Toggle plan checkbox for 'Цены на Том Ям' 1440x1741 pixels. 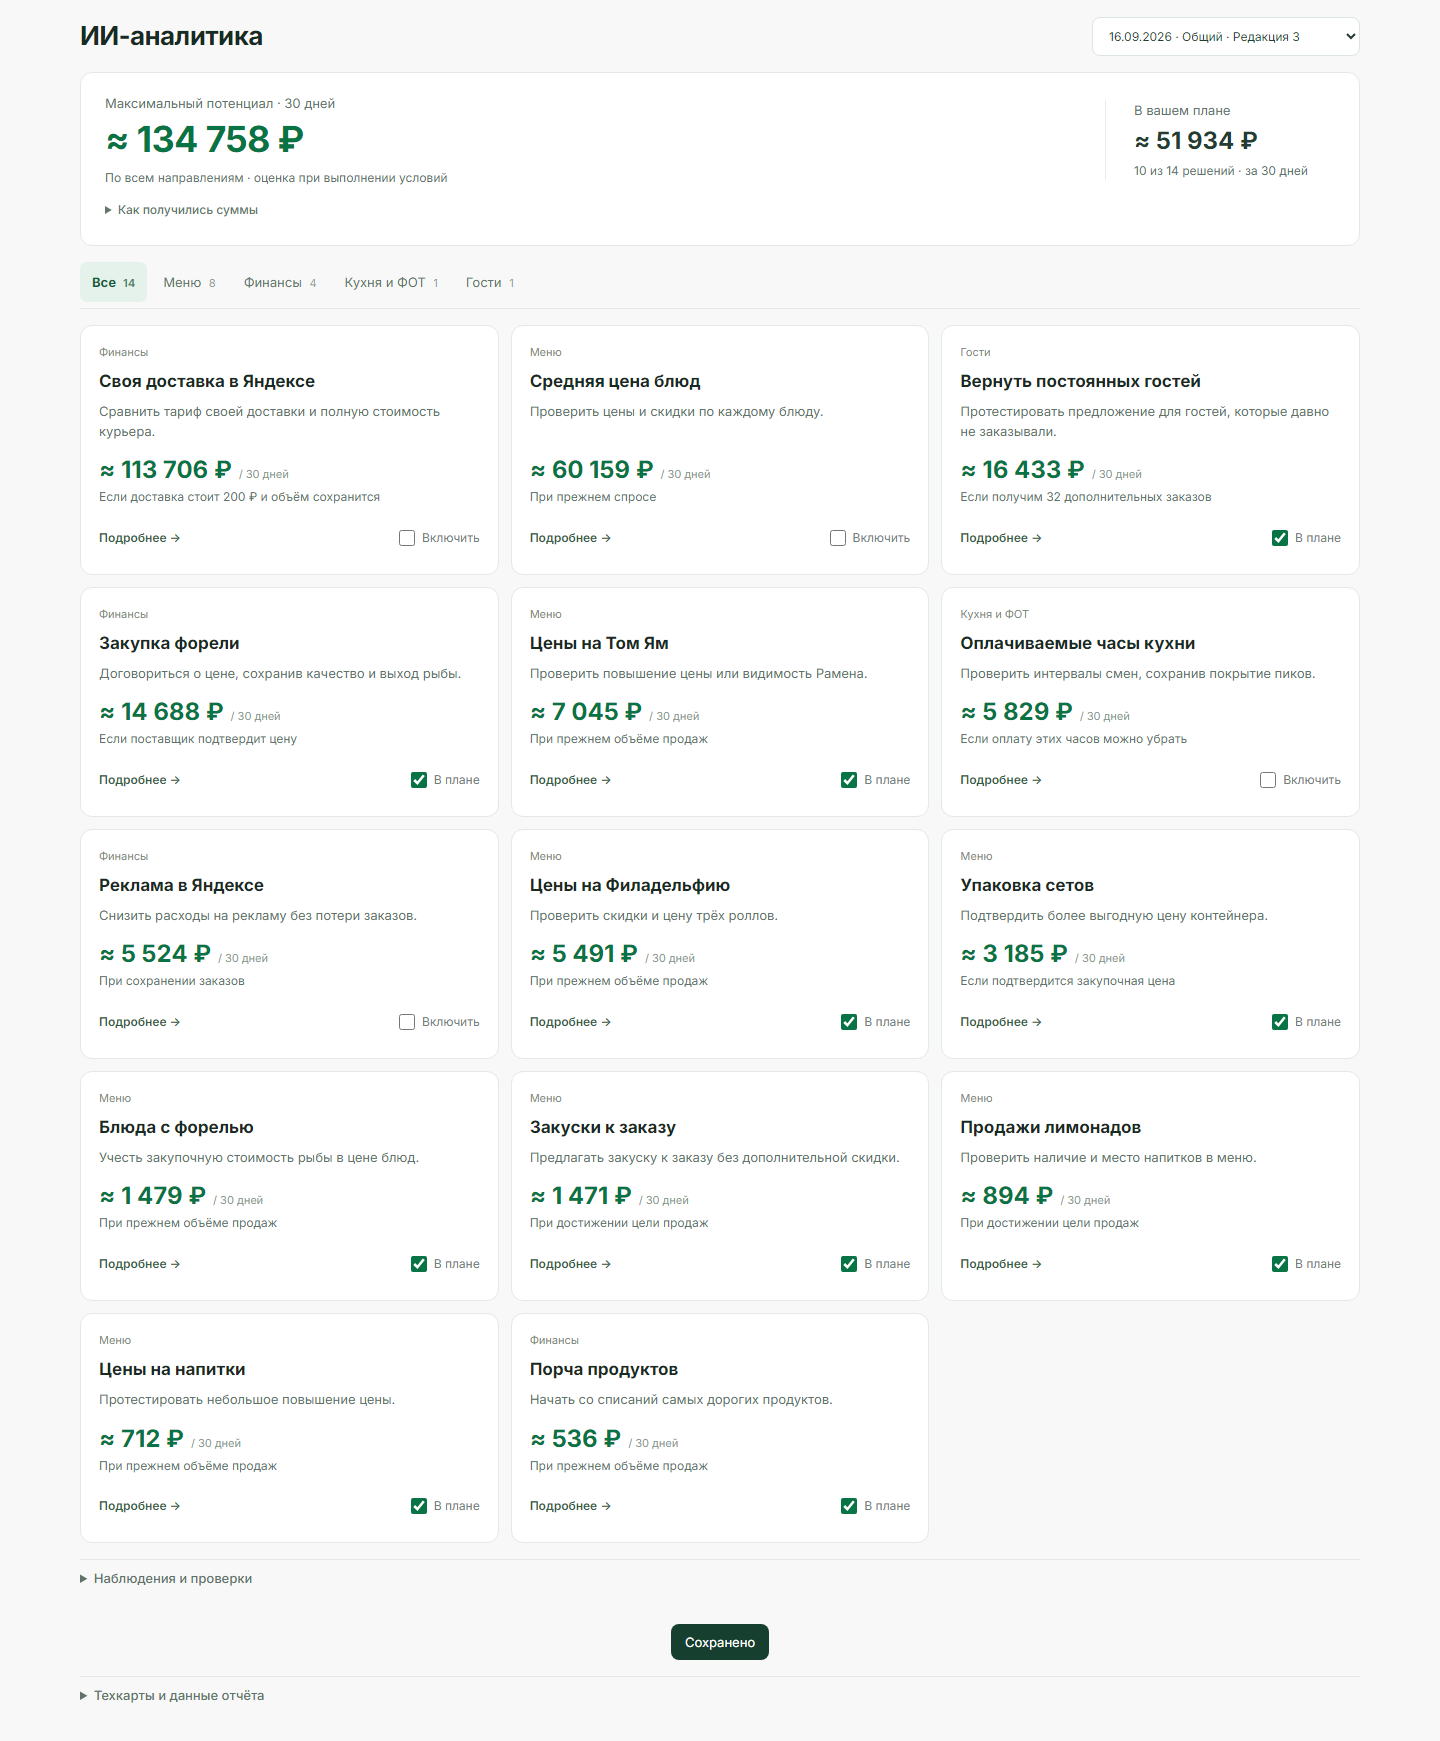[849, 780]
